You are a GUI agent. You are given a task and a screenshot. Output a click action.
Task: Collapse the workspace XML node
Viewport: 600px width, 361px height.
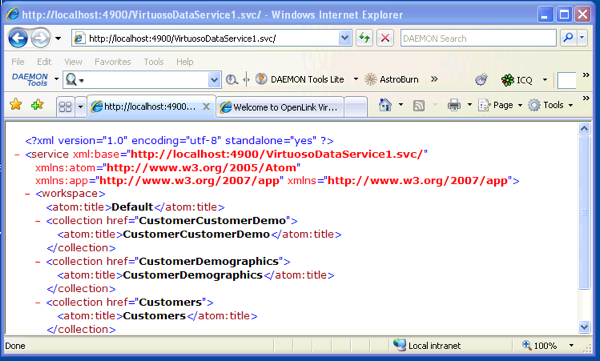click(28, 194)
